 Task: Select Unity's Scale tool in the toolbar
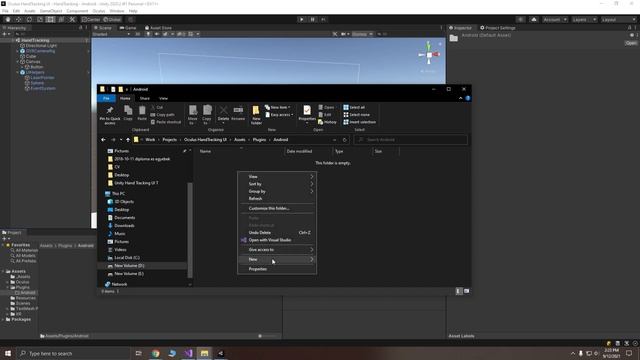[40, 19]
